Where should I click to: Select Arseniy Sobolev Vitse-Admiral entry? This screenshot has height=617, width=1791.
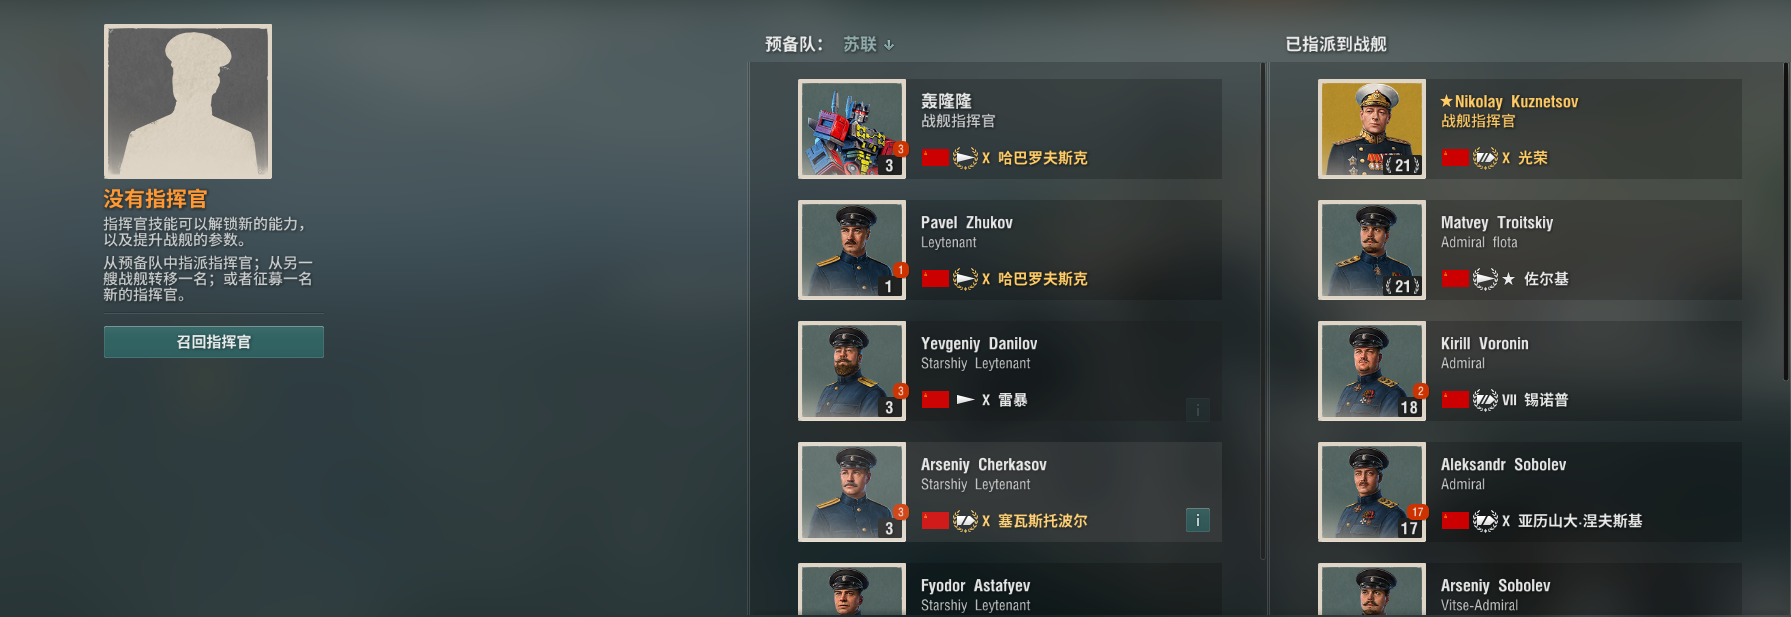tap(1530, 590)
